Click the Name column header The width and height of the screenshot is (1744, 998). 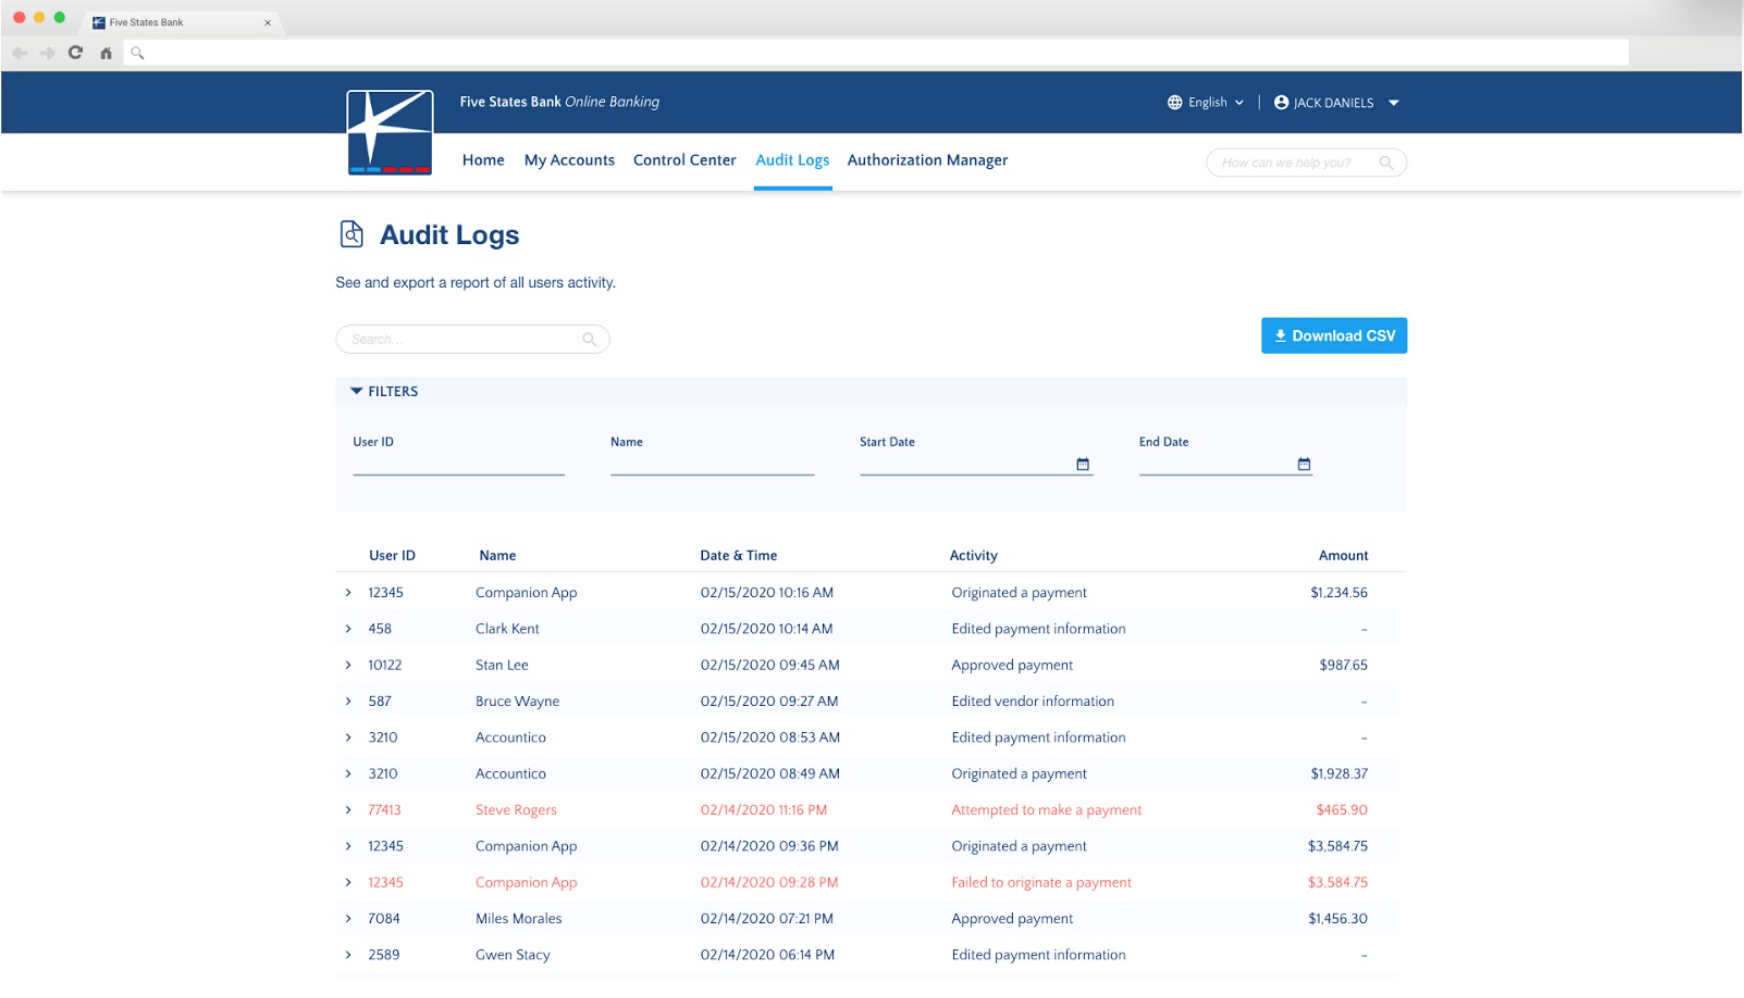pos(497,556)
